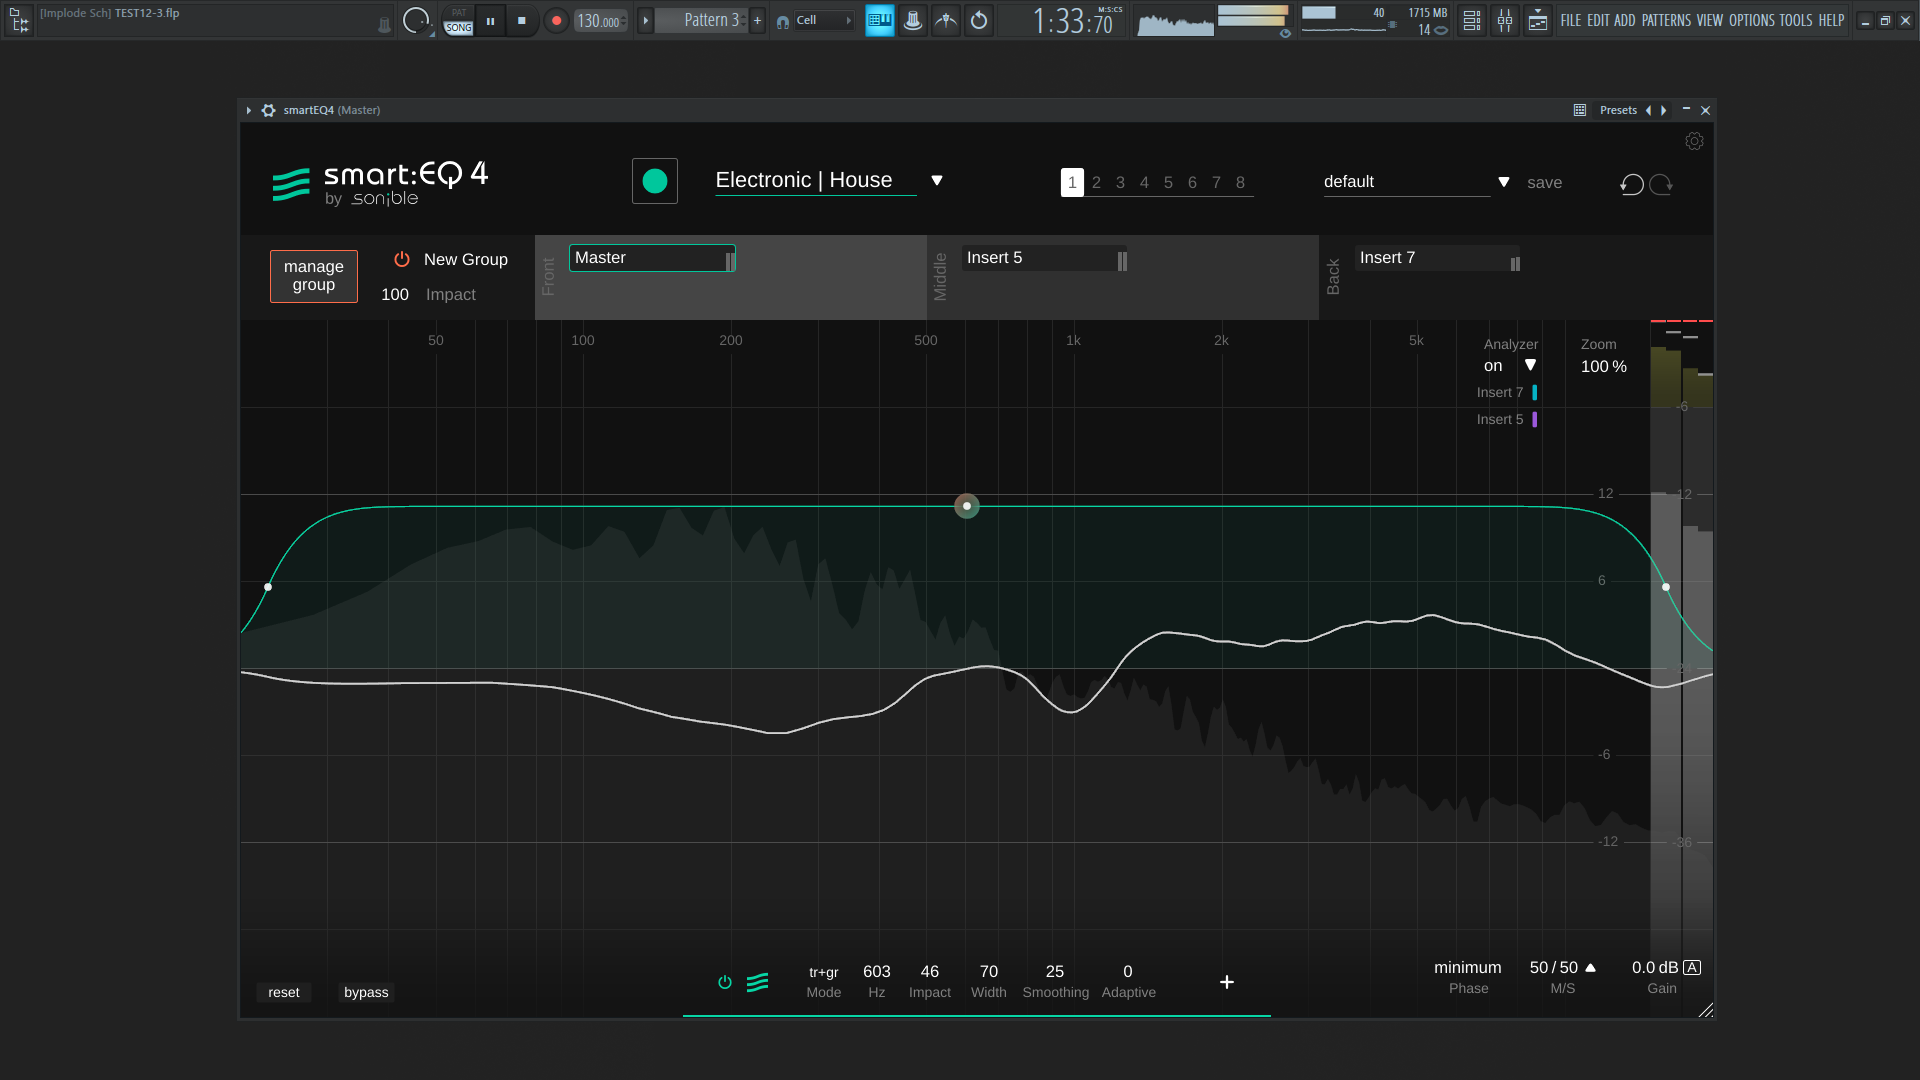The width and height of the screenshot is (1920, 1080).
Task: Stop playback in the transport bar
Action: pos(522,20)
